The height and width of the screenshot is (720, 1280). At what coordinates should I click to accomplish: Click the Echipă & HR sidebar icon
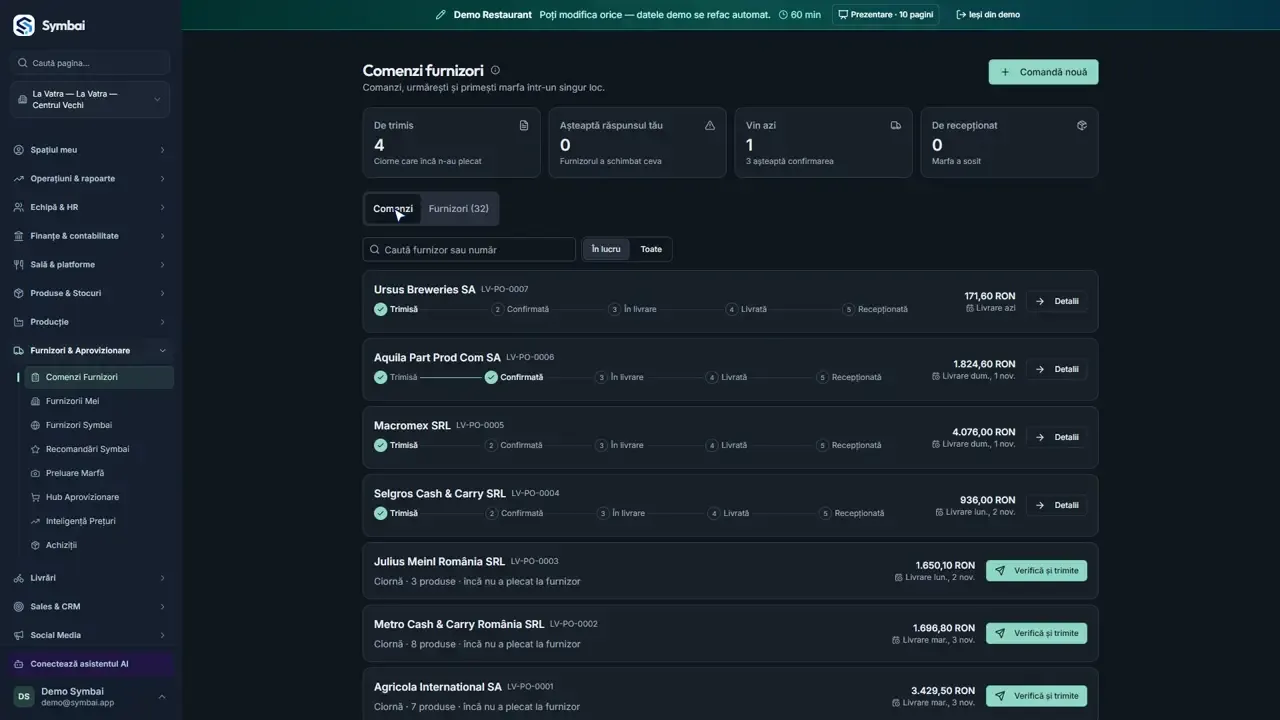coord(19,207)
